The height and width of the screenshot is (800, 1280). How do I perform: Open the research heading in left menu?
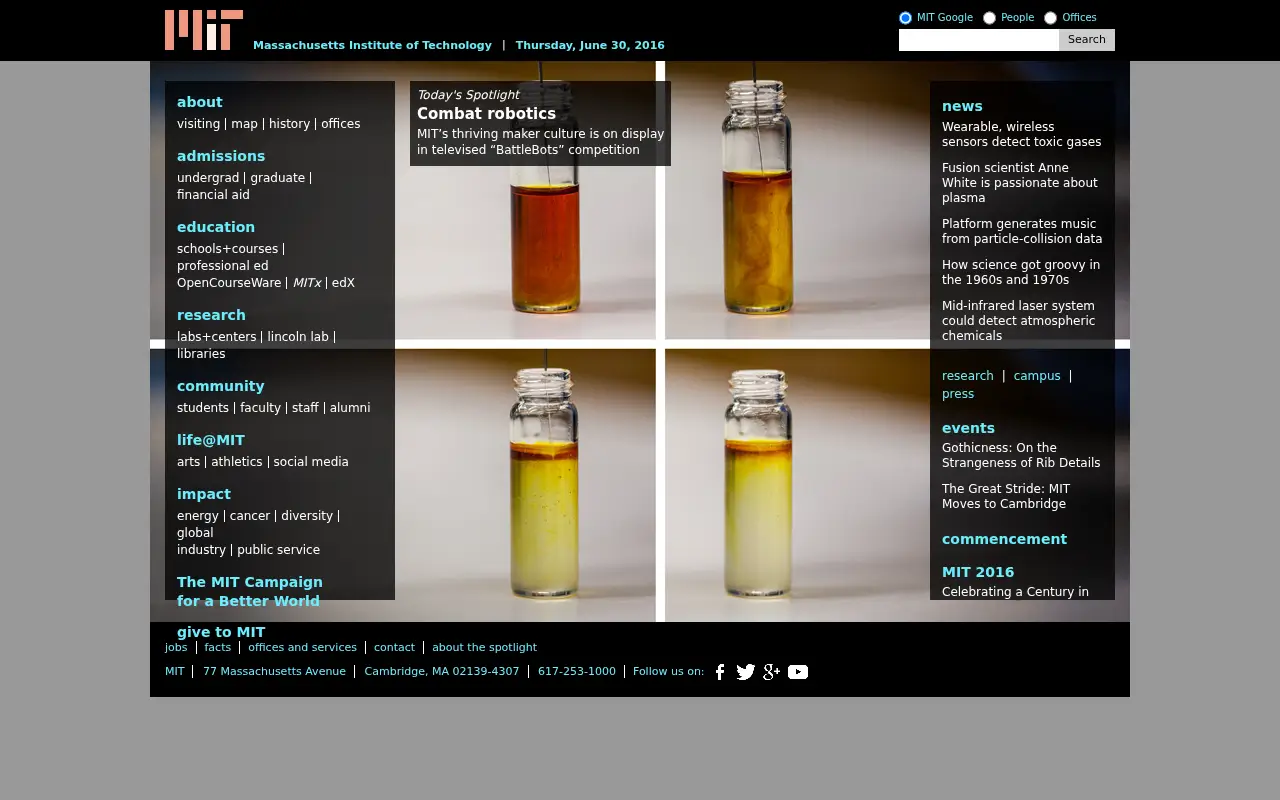(211, 315)
